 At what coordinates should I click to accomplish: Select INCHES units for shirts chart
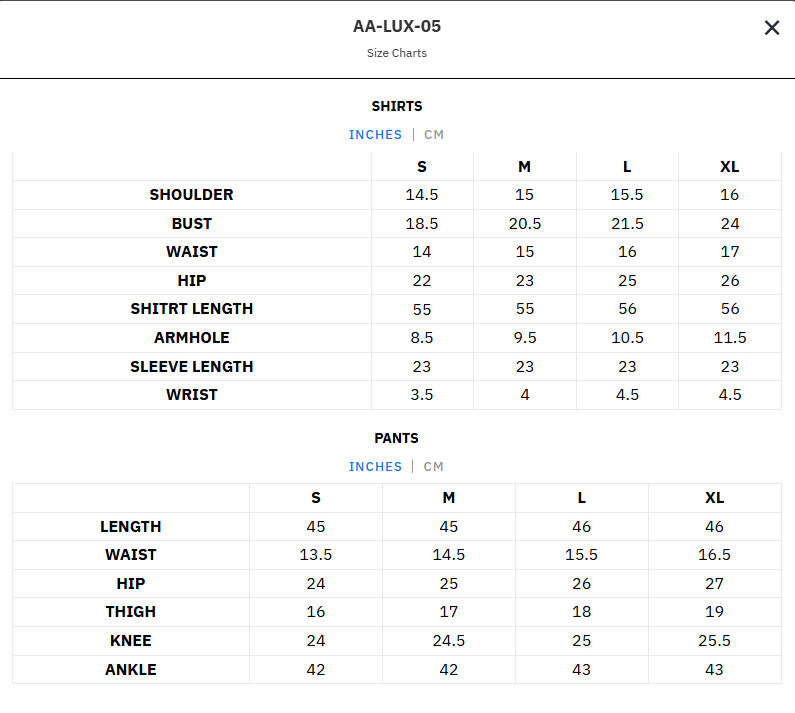[375, 135]
